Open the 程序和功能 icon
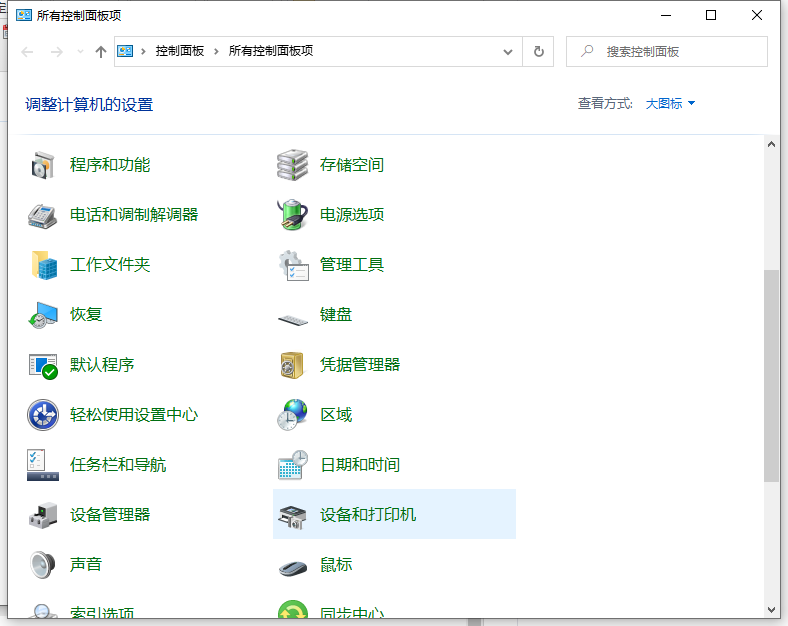 [43, 165]
